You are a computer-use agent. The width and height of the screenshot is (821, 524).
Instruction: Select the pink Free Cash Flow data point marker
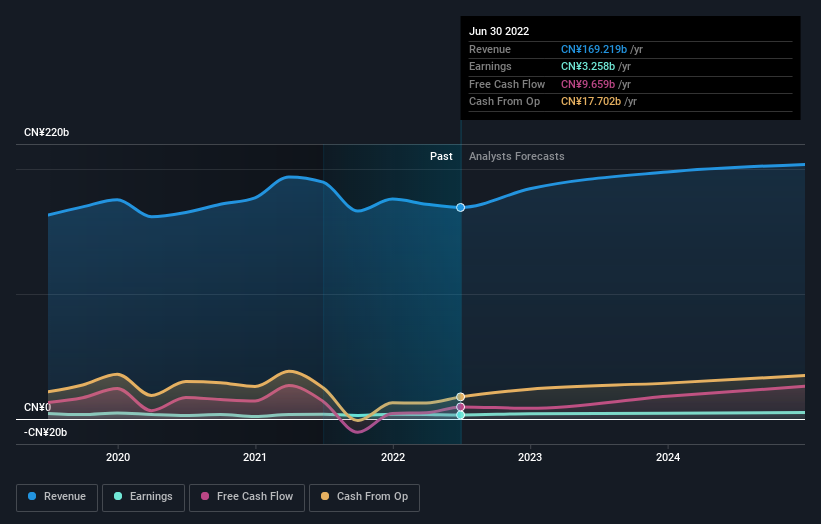[460, 407]
